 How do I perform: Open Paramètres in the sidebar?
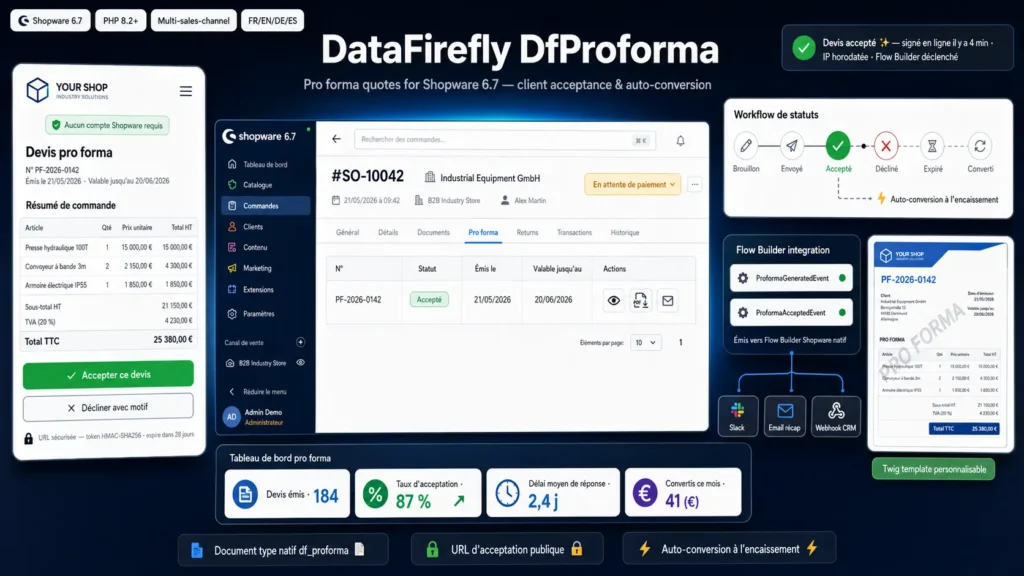(265, 313)
